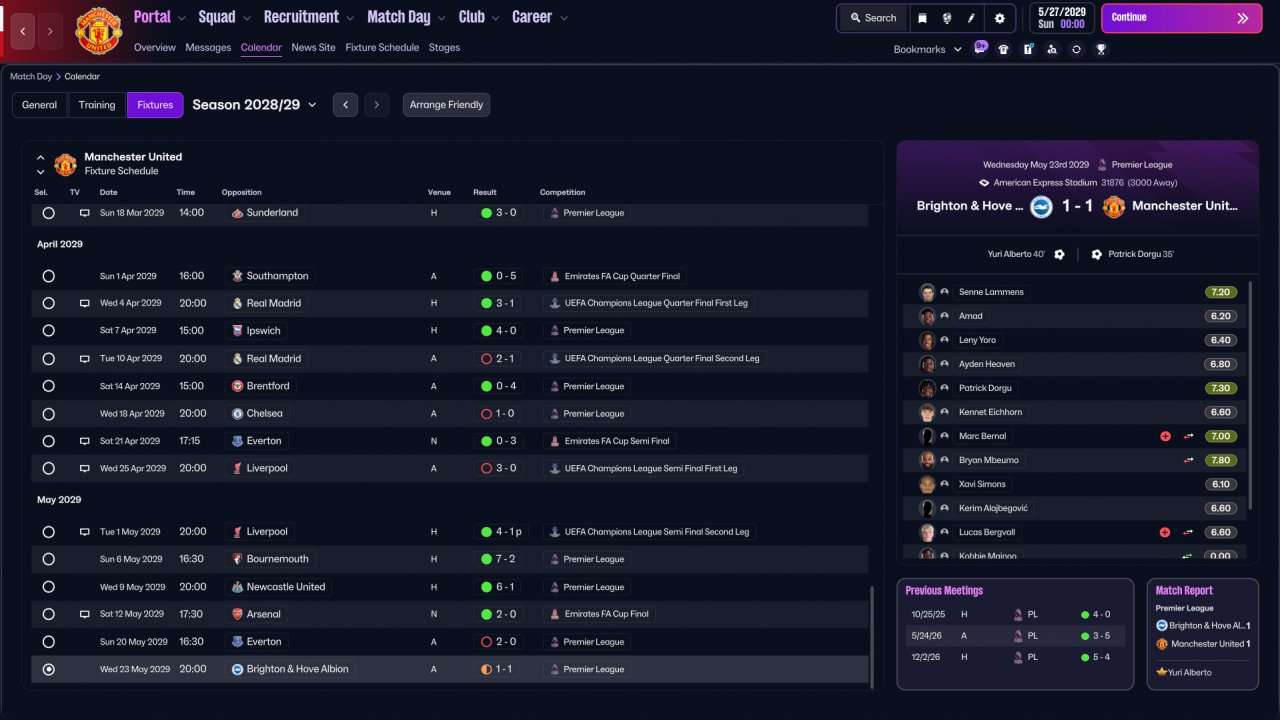This screenshot has height=720, width=1280.
Task: Click the scouting search bookmark shortcut icon
Action: pyautogui.click(x=1052, y=49)
